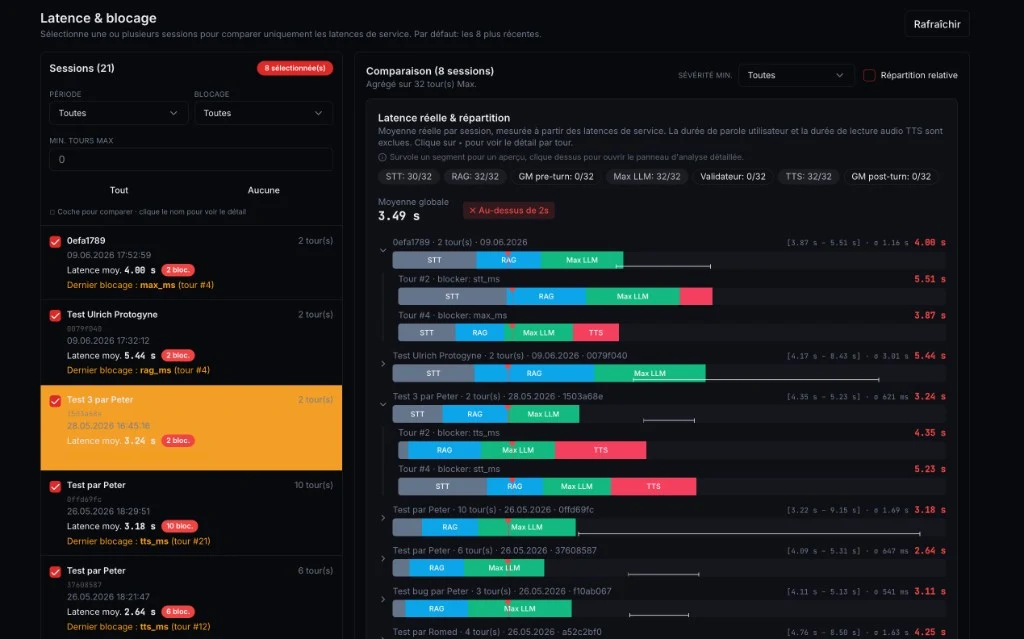Viewport: 1024px width, 639px height.
Task: Click the TTS: 32/32 chip
Action: (x=808, y=176)
